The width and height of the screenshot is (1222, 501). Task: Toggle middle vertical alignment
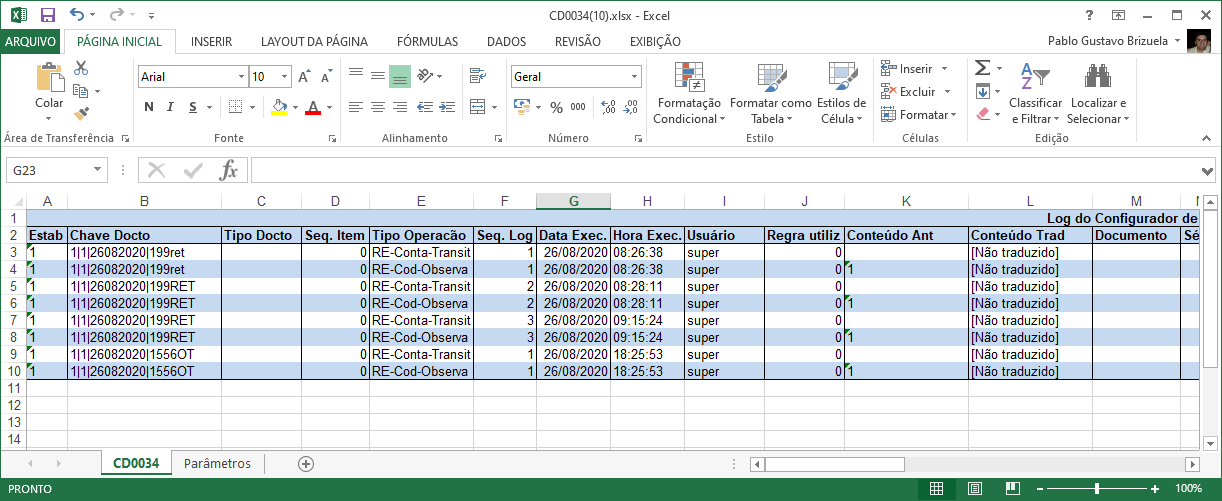[378, 76]
